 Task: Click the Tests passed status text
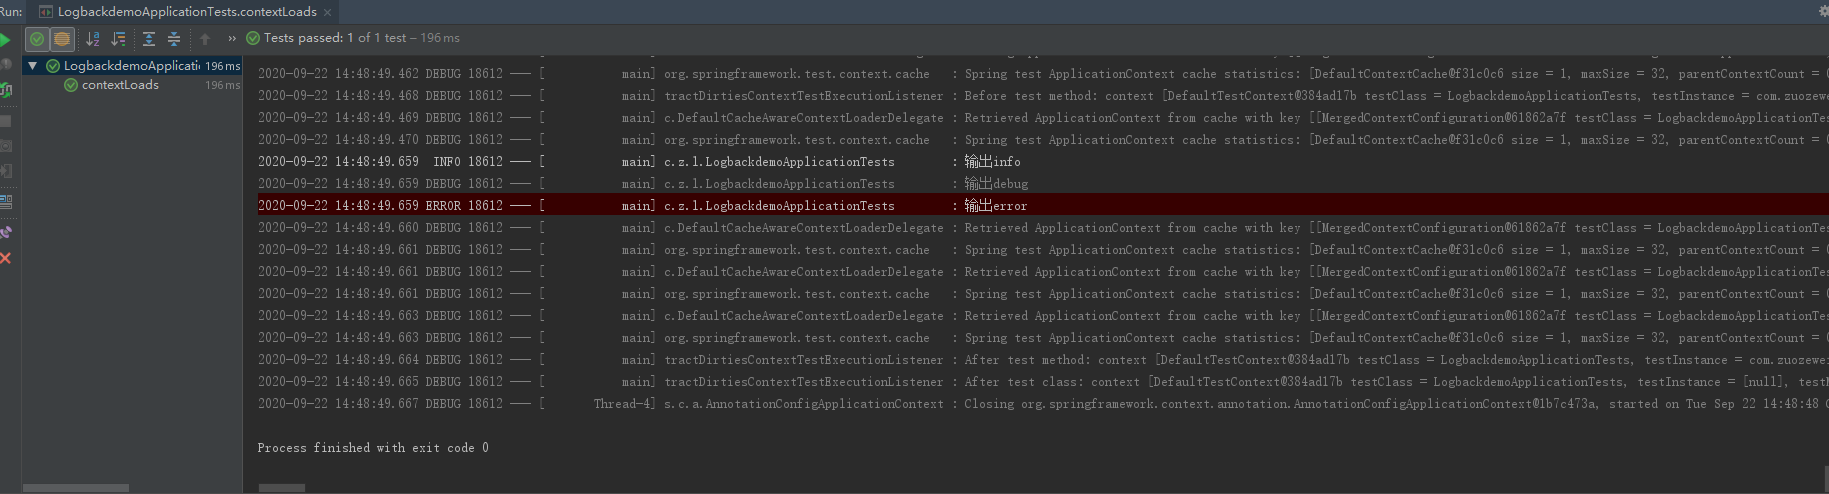pos(361,38)
